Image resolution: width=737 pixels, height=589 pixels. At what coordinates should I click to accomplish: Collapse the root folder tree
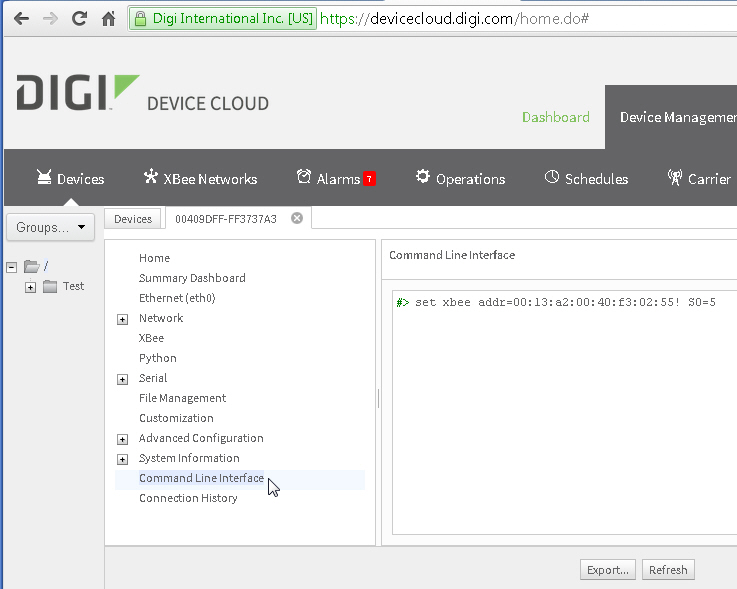[x=12, y=267]
